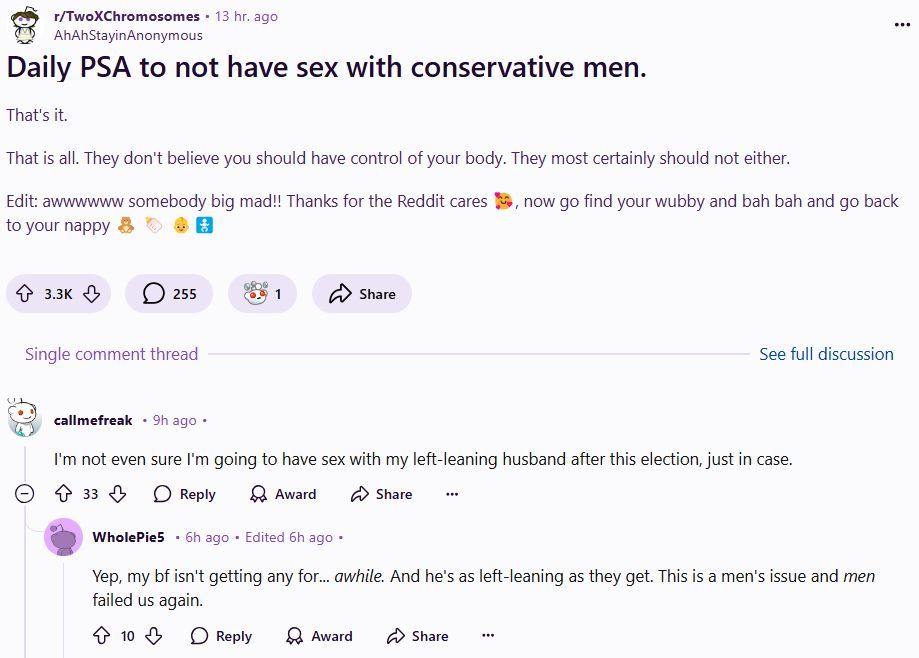Upvote callmefreak's comment
Image resolution: width=919 pixels, height=658 pixels.
pyautogui.click(x=63, y=494)
